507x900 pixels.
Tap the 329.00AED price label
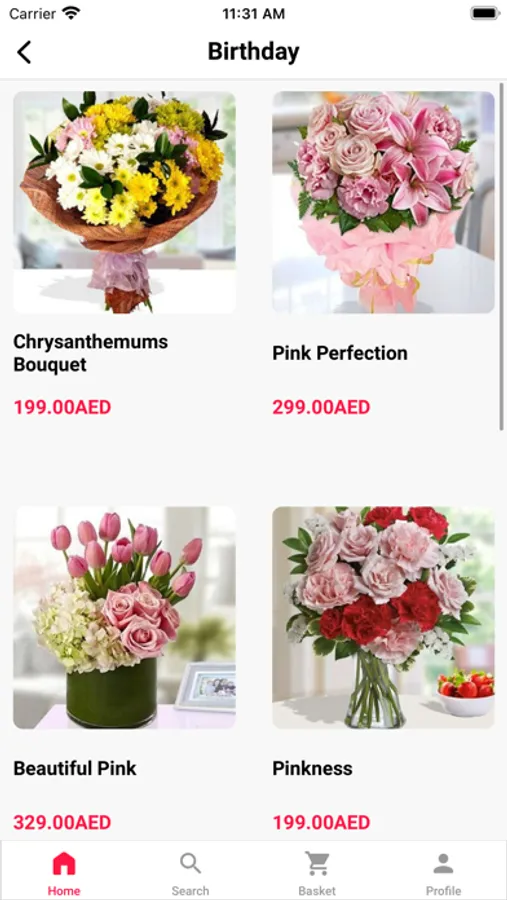point(62,823)
